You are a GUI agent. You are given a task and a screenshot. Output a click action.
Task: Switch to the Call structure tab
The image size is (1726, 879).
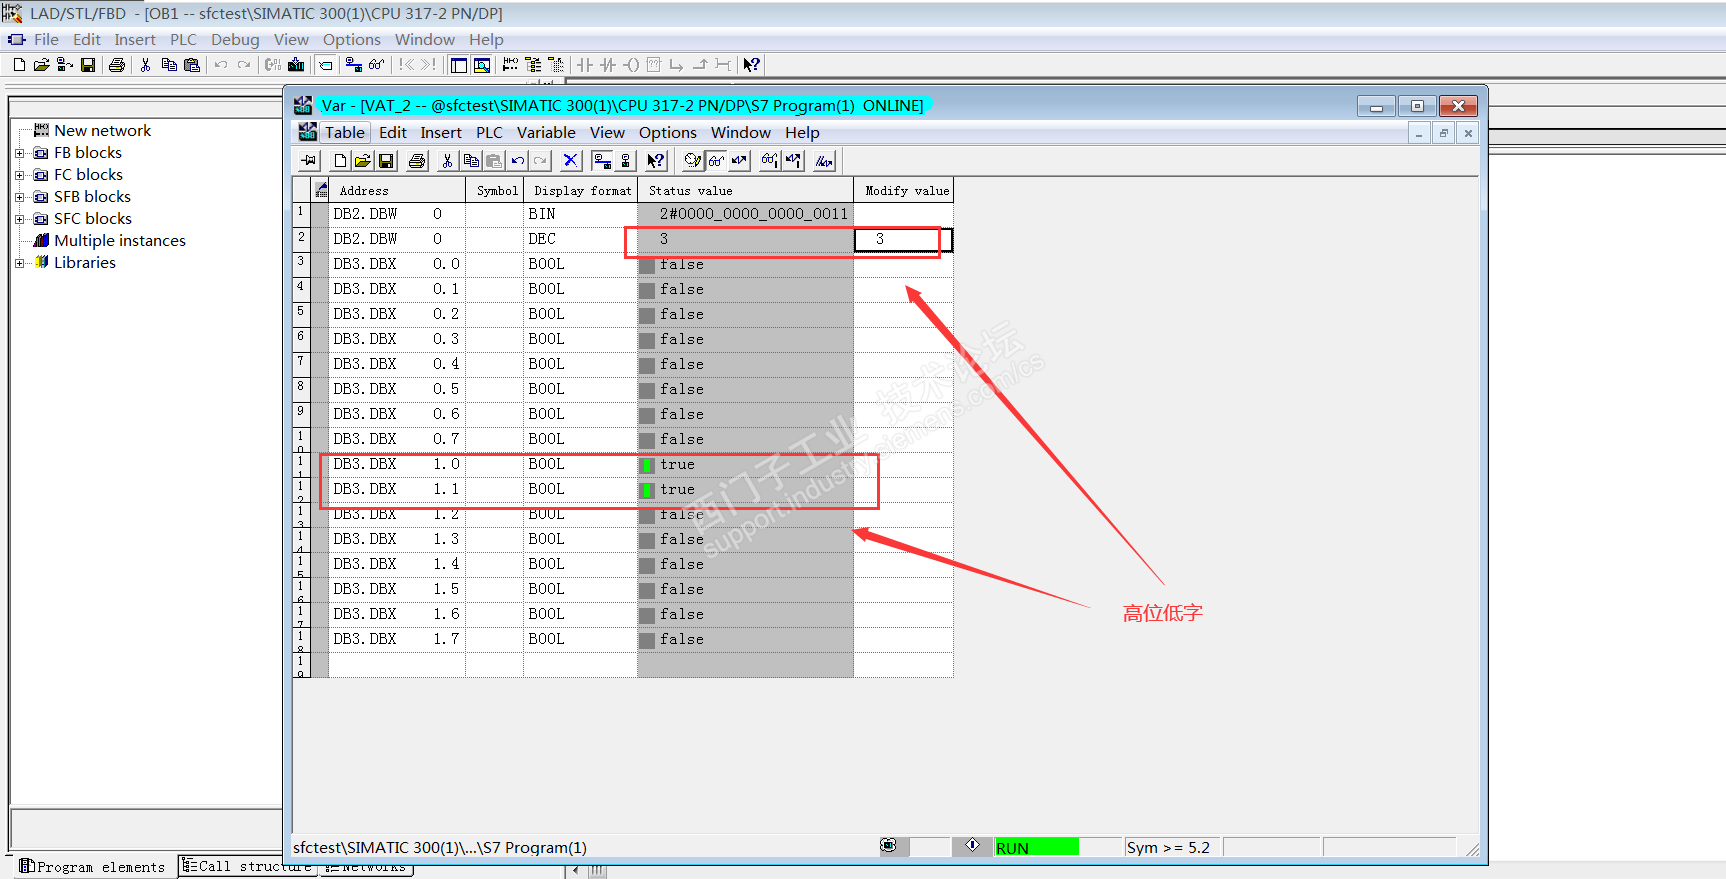tap(247, 867)
